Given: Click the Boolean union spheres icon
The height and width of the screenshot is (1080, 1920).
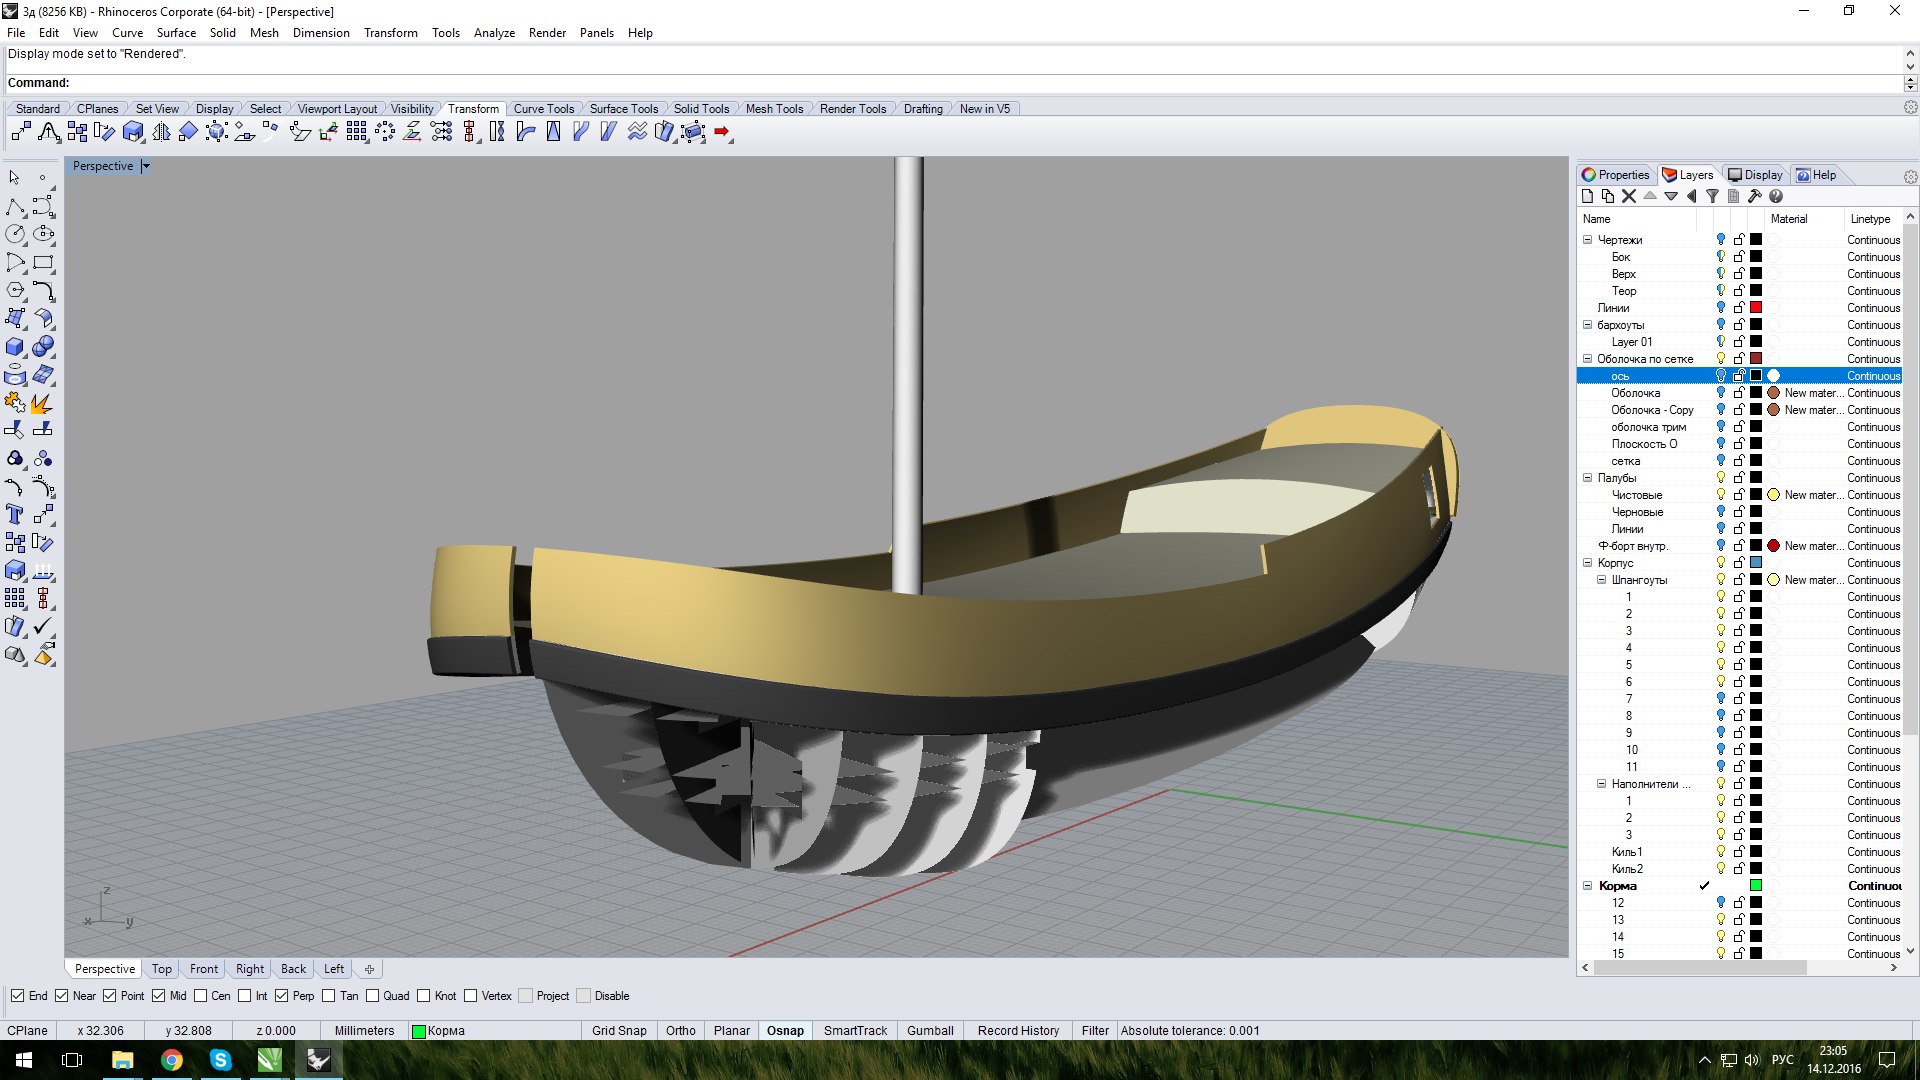Looking at the screenshot, I should [43, 347].
